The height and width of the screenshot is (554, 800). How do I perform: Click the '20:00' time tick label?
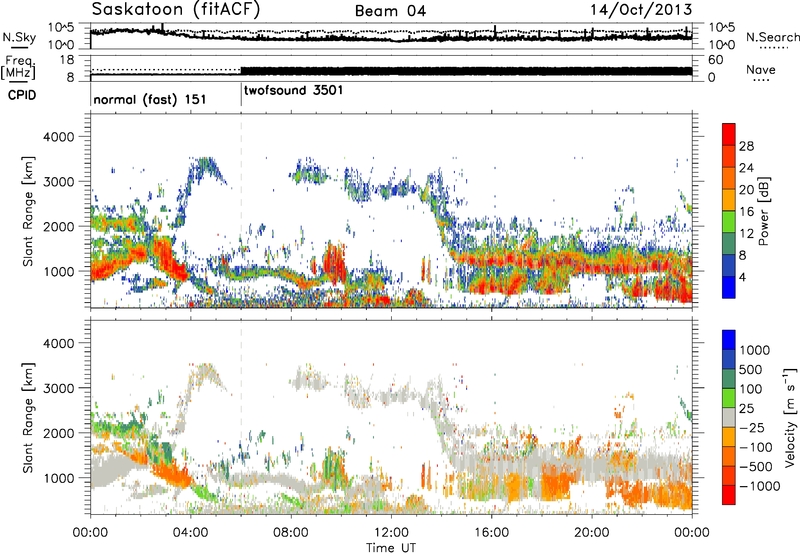coord(591,533)
